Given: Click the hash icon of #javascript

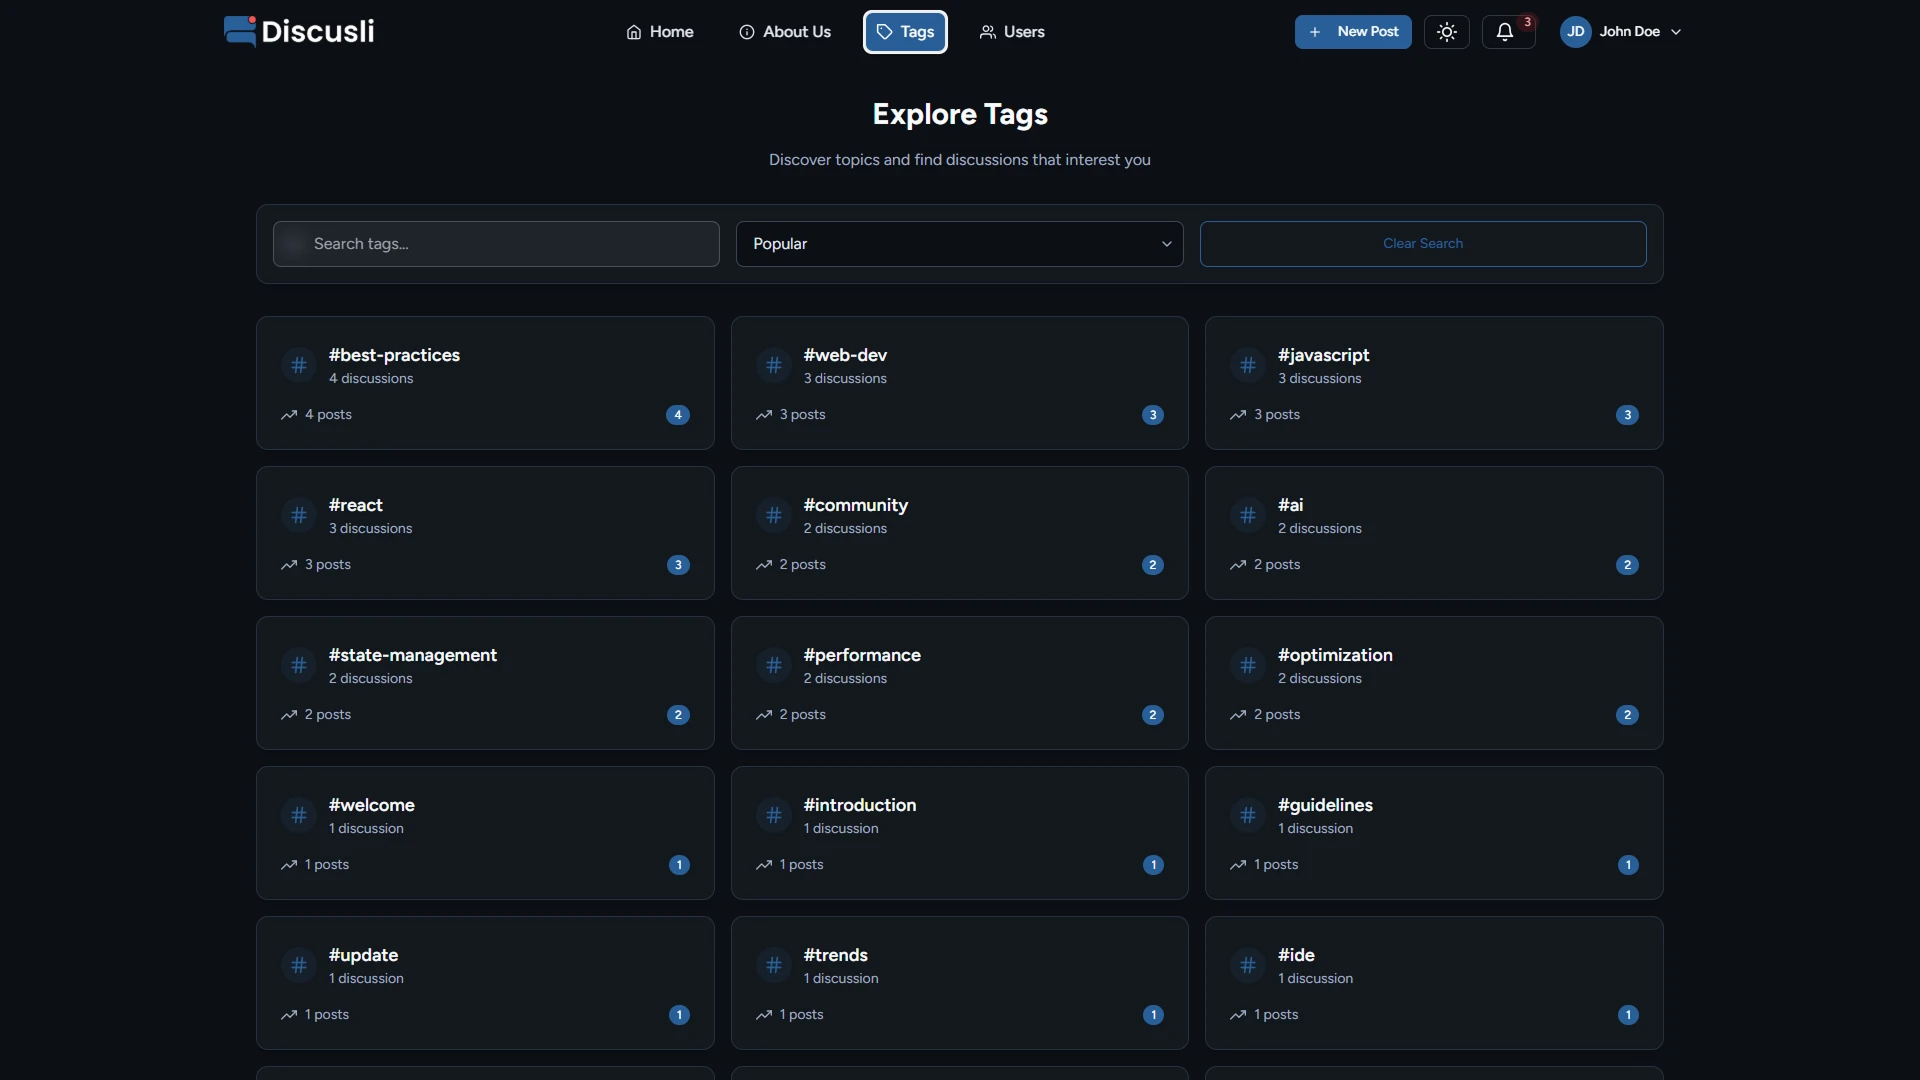Looking at the screenshot, I should pos(1247,366).
